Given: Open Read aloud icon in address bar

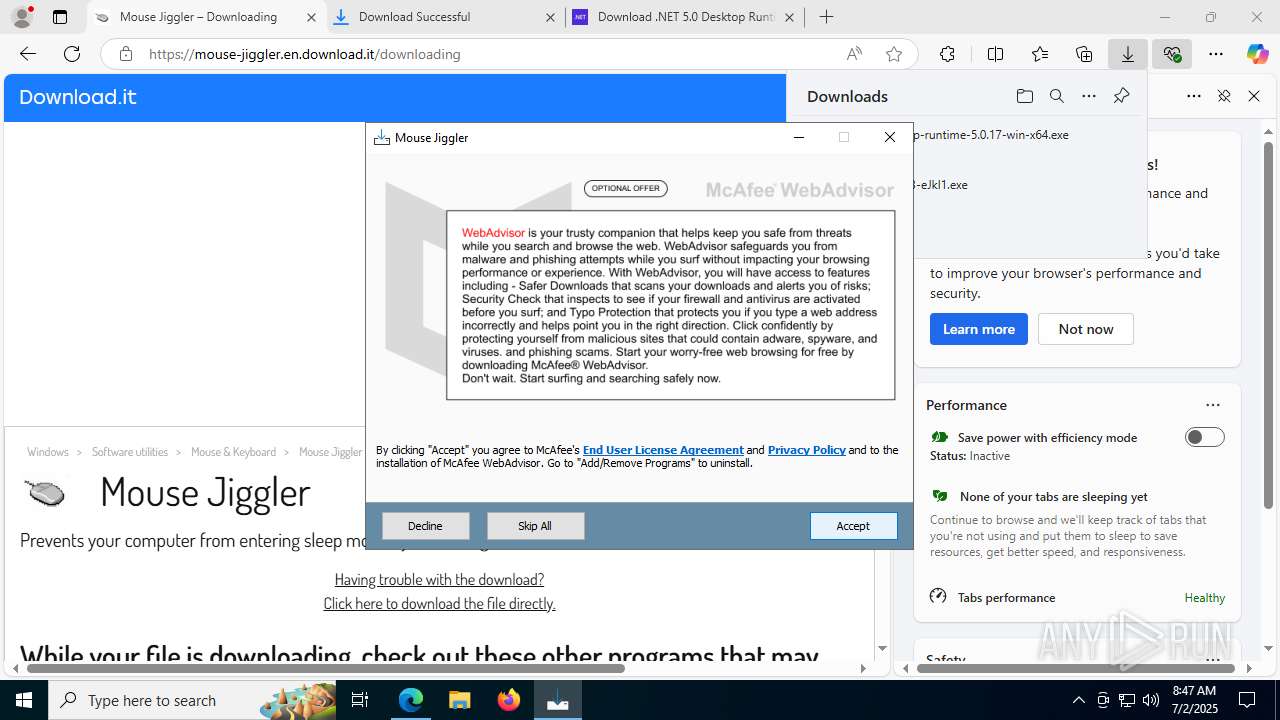Looking at the screenshot, I should (854, 54).
